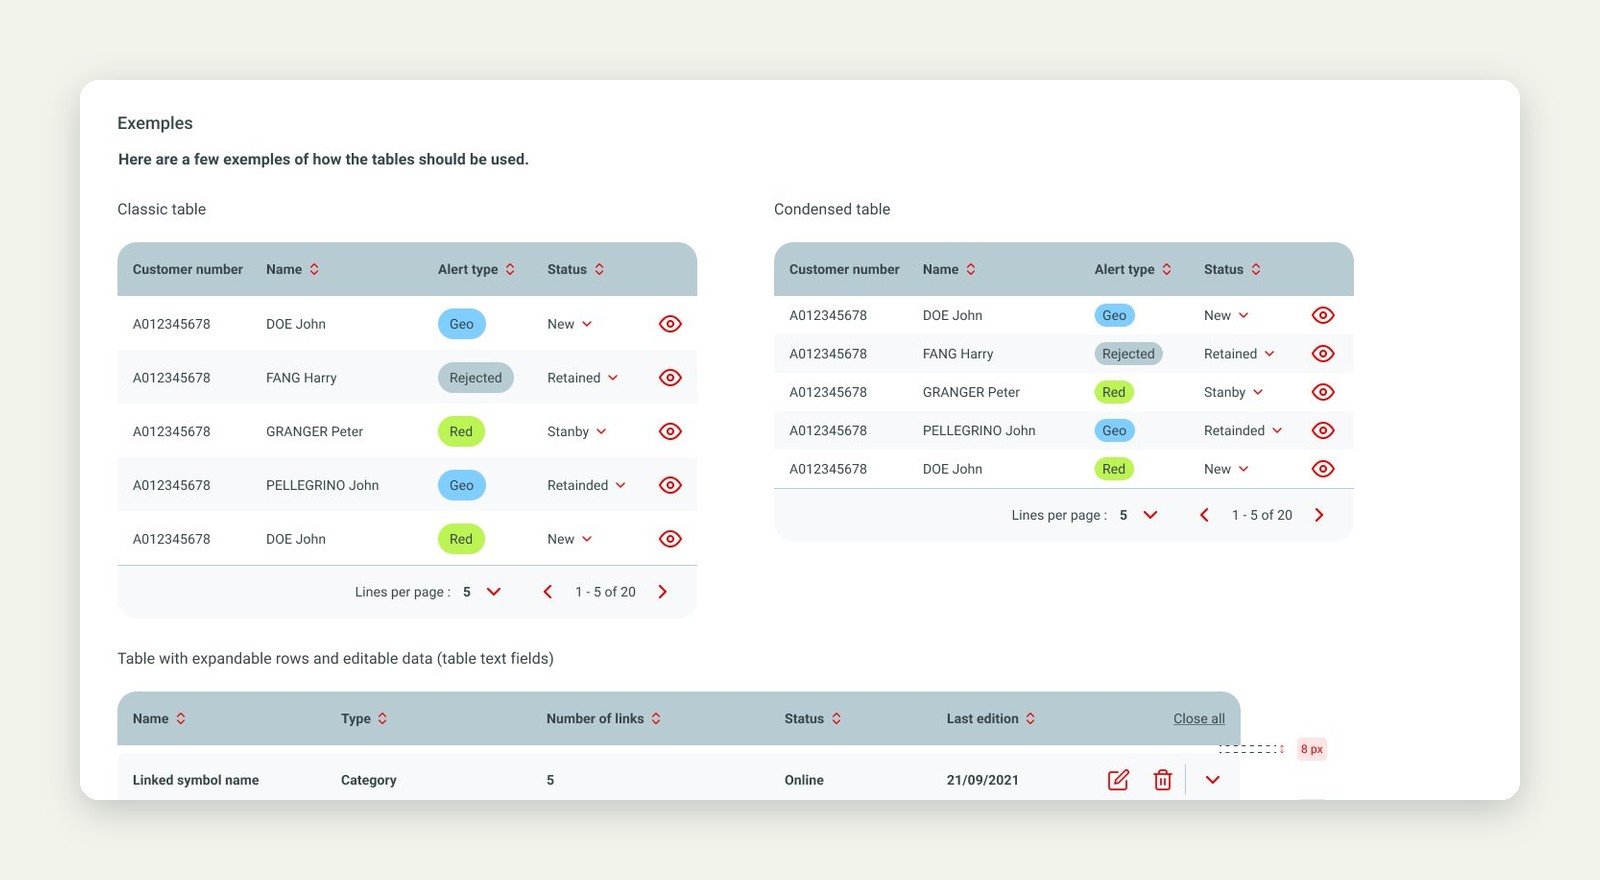Image resolution: width=1600 pixels, height=880 pixels.
Task: Click Customer number header in Classic table
Action: click(188, 269)
